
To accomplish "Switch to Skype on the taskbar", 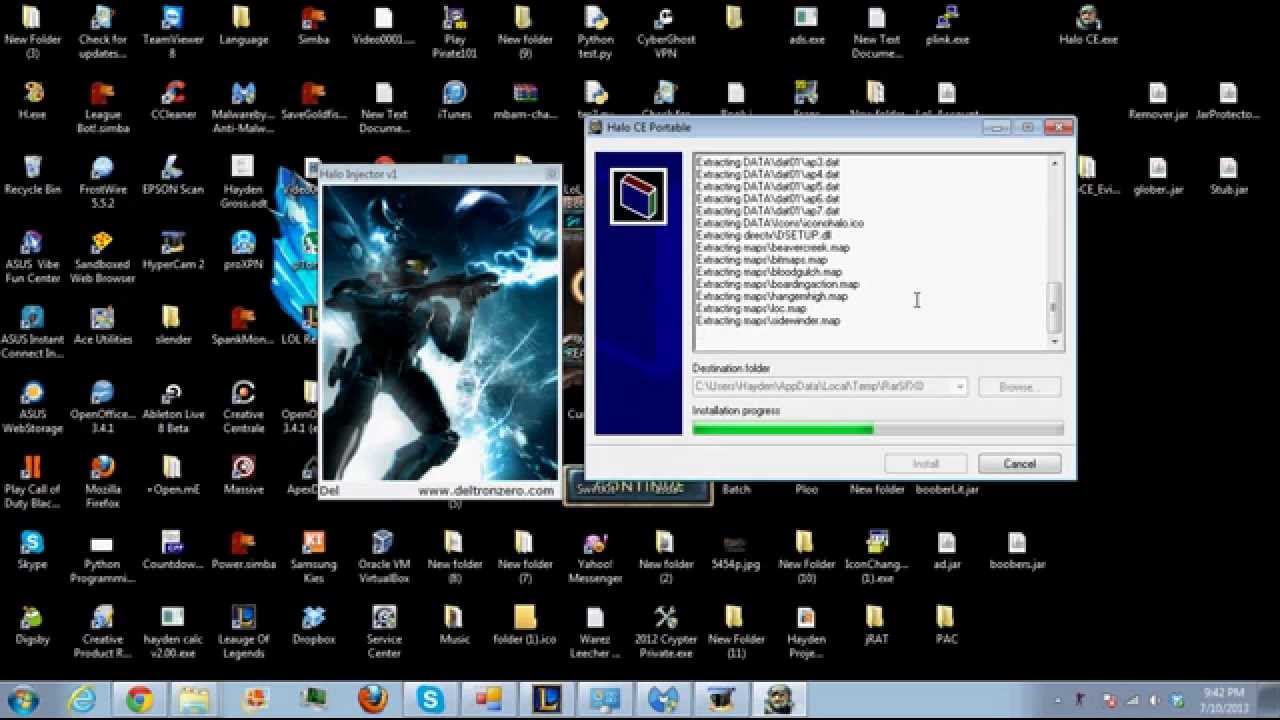I will 430,700.
